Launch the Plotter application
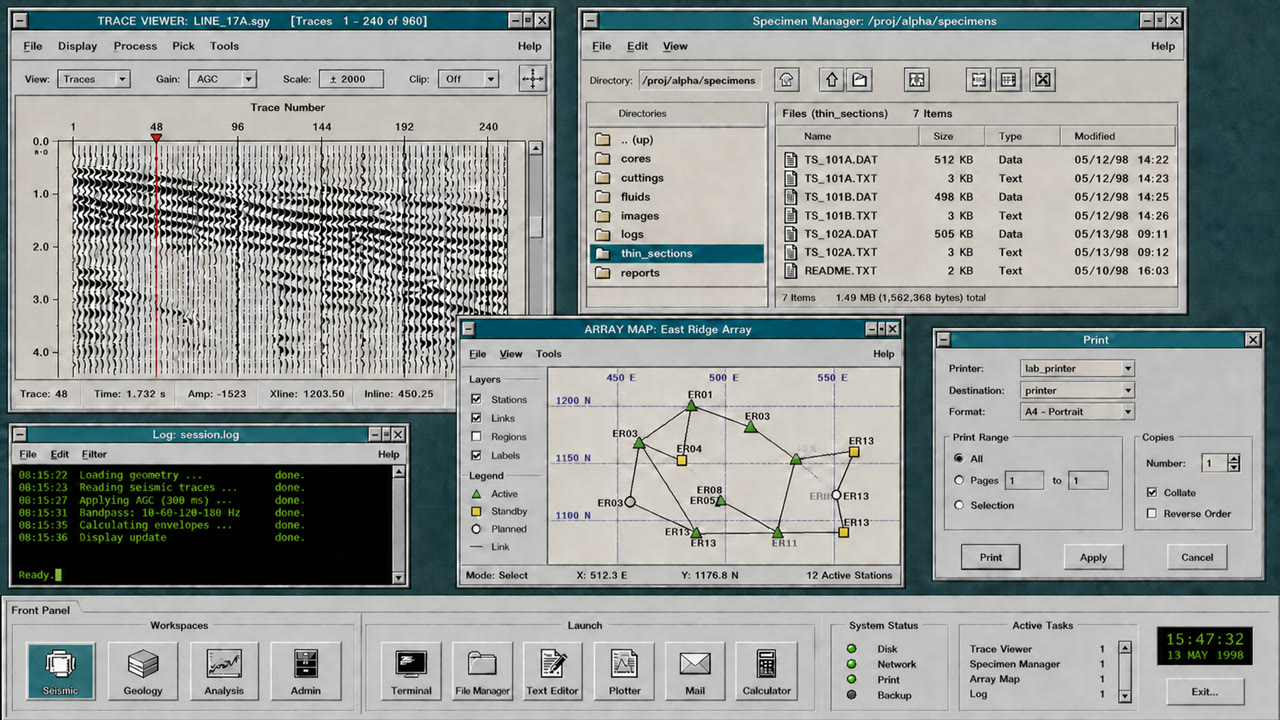This screenshot has width=1280, height=720. [625, 671]
